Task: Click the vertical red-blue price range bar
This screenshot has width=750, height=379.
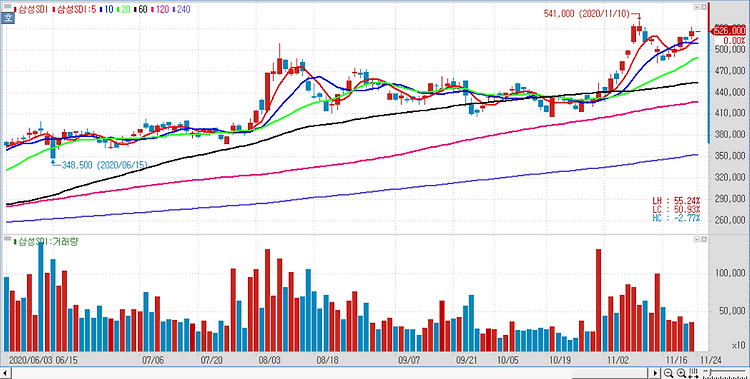Action: [x=709, y=73]
